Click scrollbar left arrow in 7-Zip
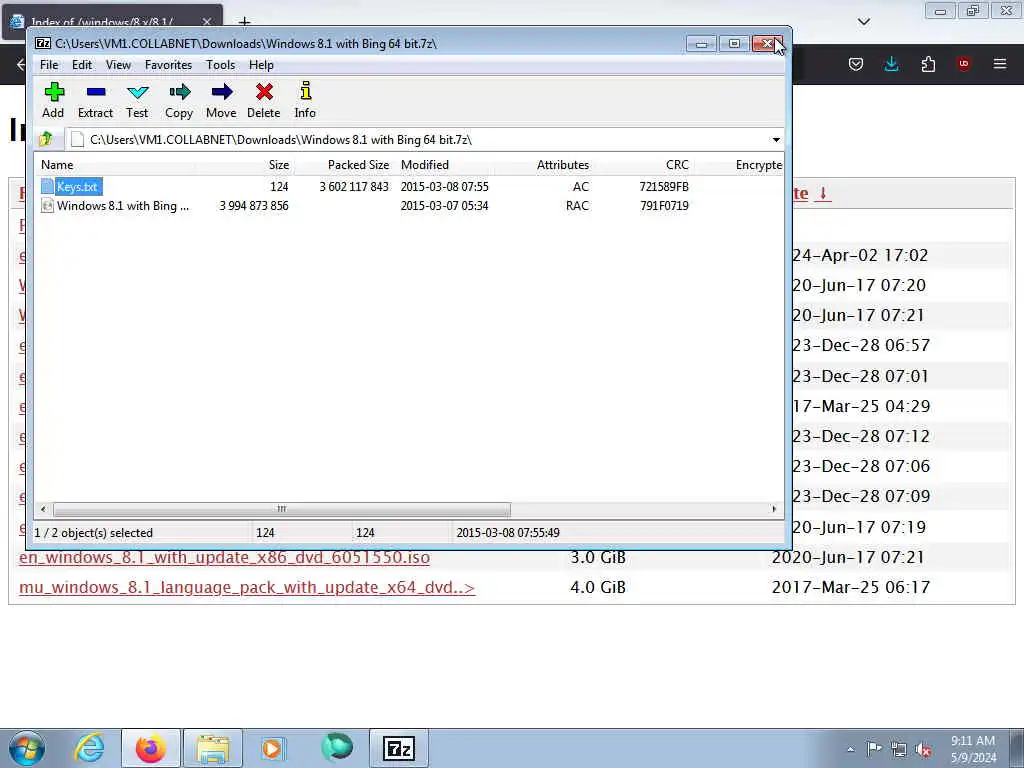Viewport: 1024px width, 768px height. 43,509
